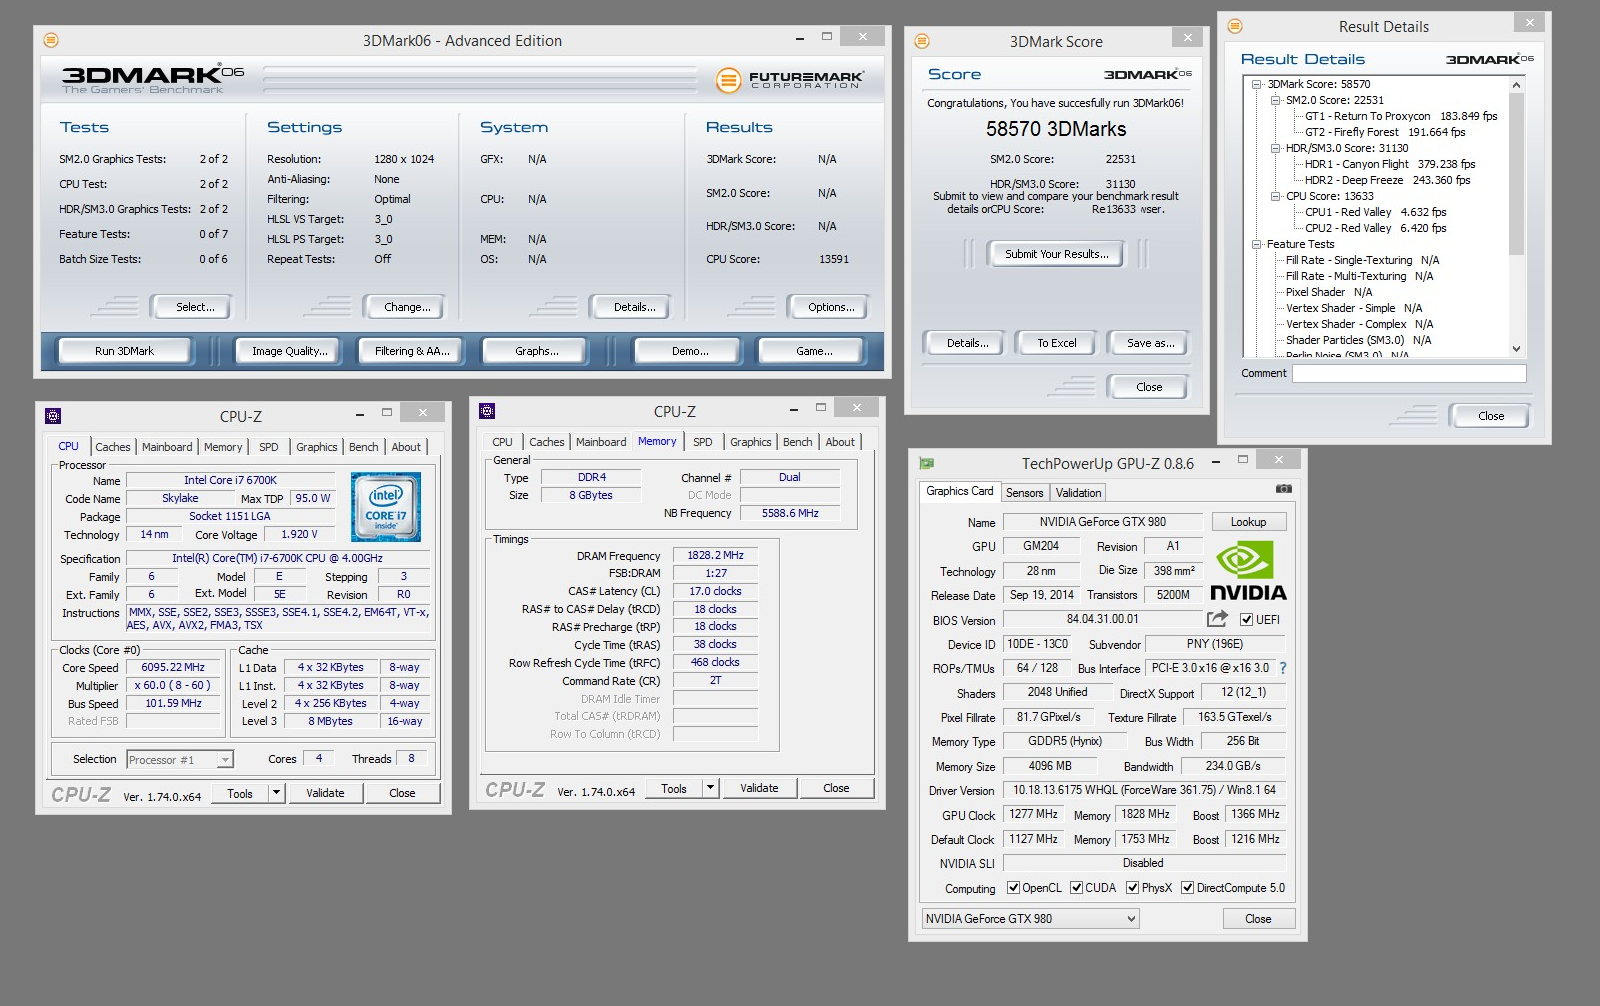Collapse the Feature Tests tree node
The width and height of the screenshot is (1600, 1006).
[1257, 244]
